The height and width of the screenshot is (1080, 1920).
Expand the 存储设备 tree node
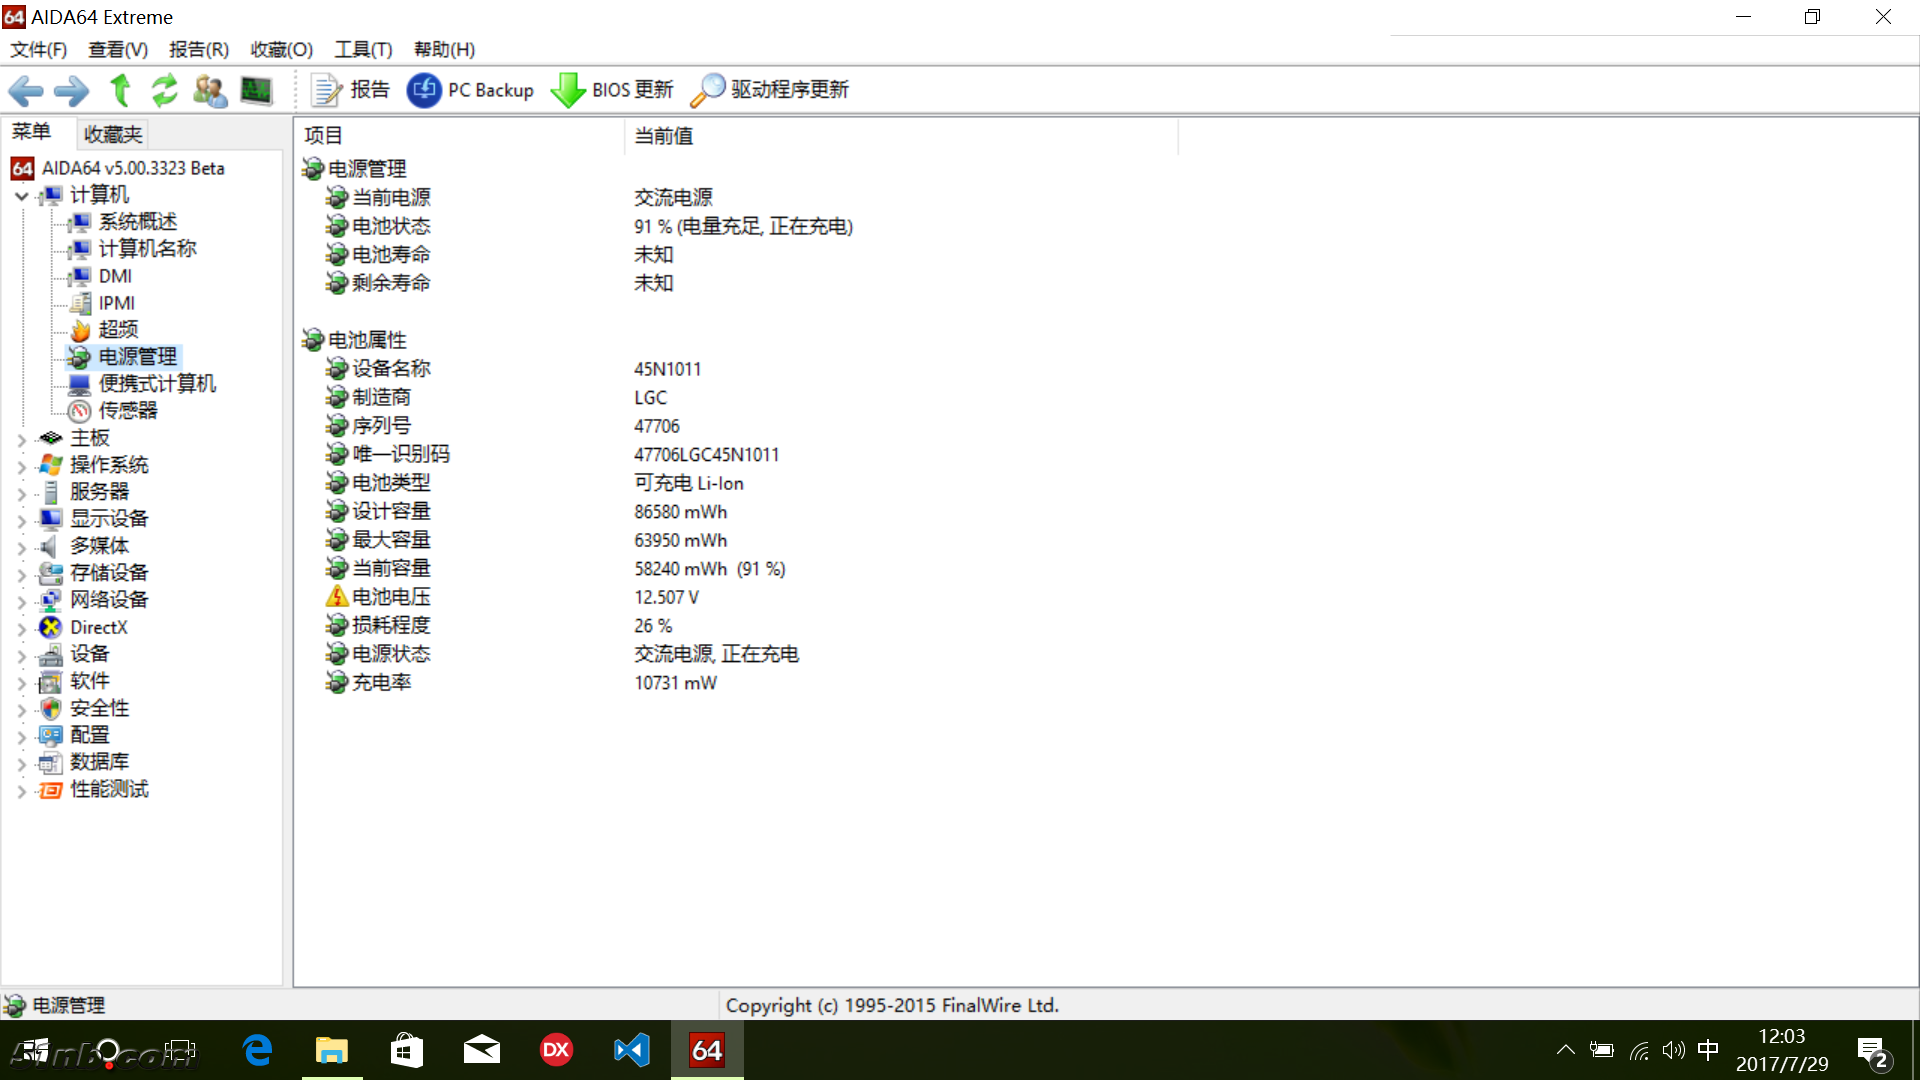tap(22, 574)
